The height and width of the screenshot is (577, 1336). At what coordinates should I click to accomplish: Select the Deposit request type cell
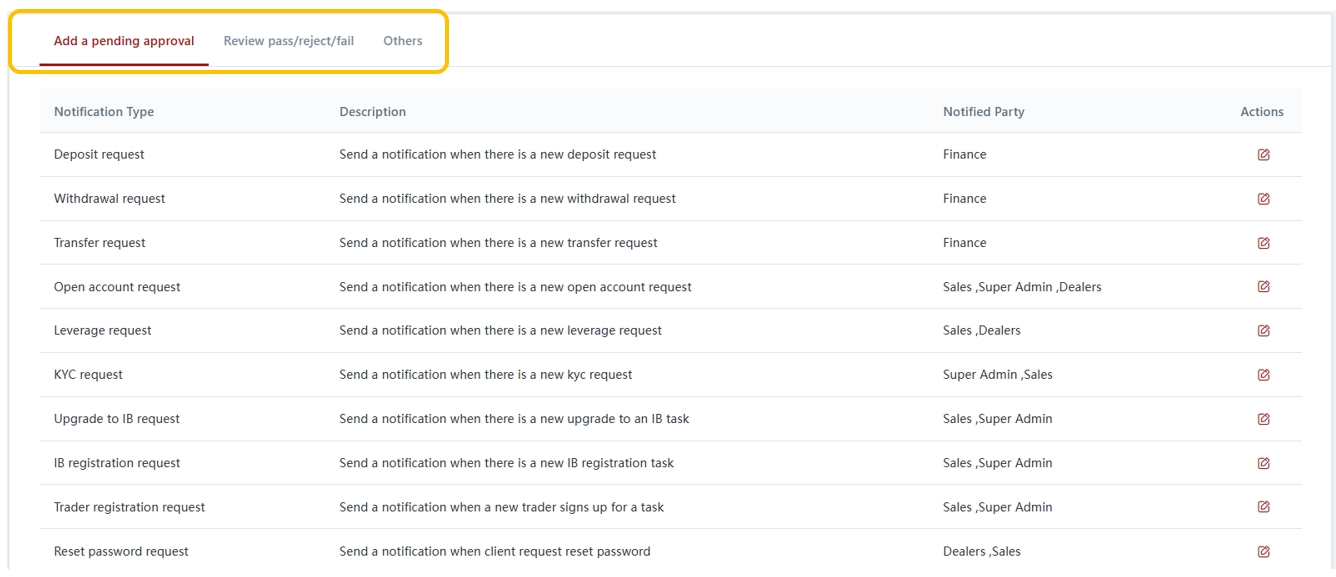[x=99, y=155]
